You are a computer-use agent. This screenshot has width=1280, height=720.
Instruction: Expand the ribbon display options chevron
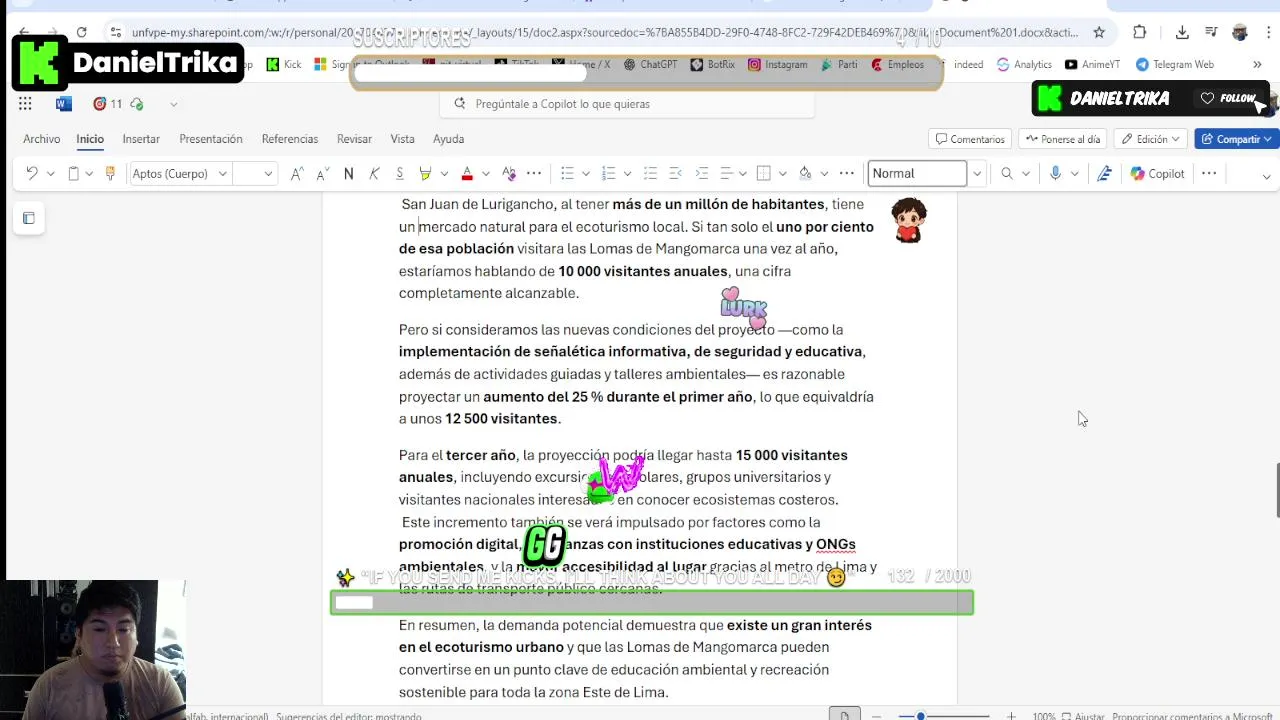[x=1266, y=177]
